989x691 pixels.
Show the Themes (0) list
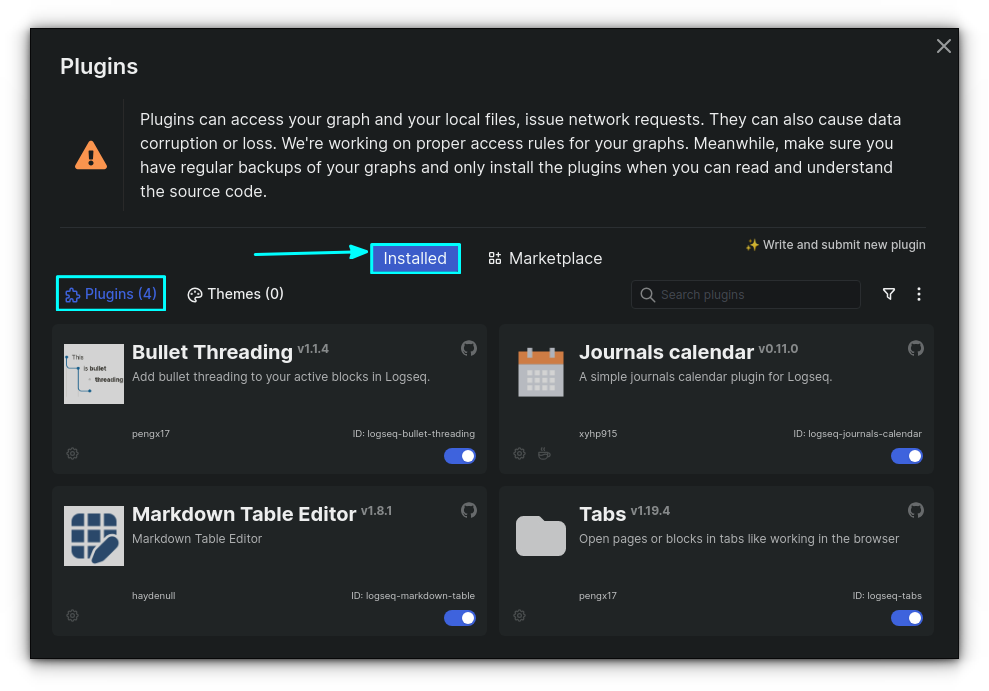tap(236, 294)
